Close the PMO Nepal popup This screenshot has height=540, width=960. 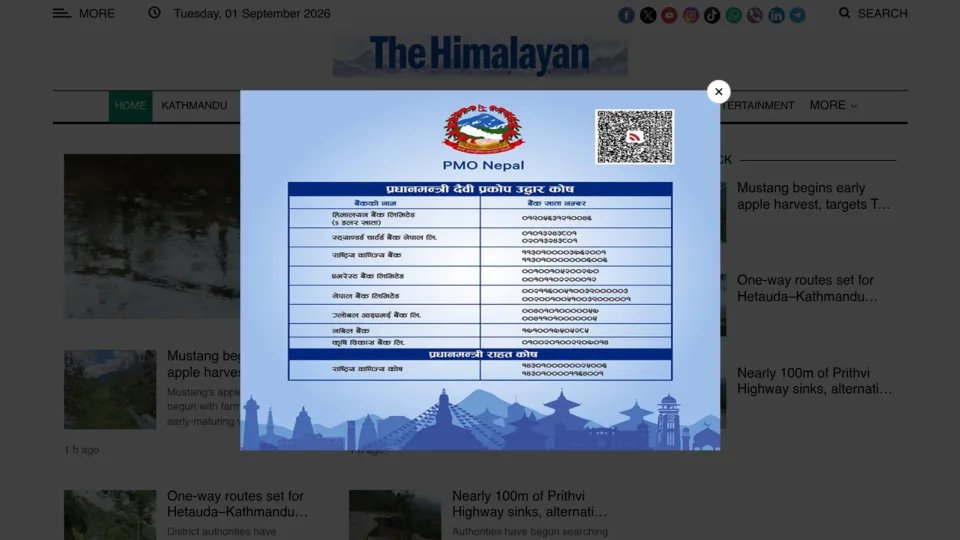coord(718,92)
